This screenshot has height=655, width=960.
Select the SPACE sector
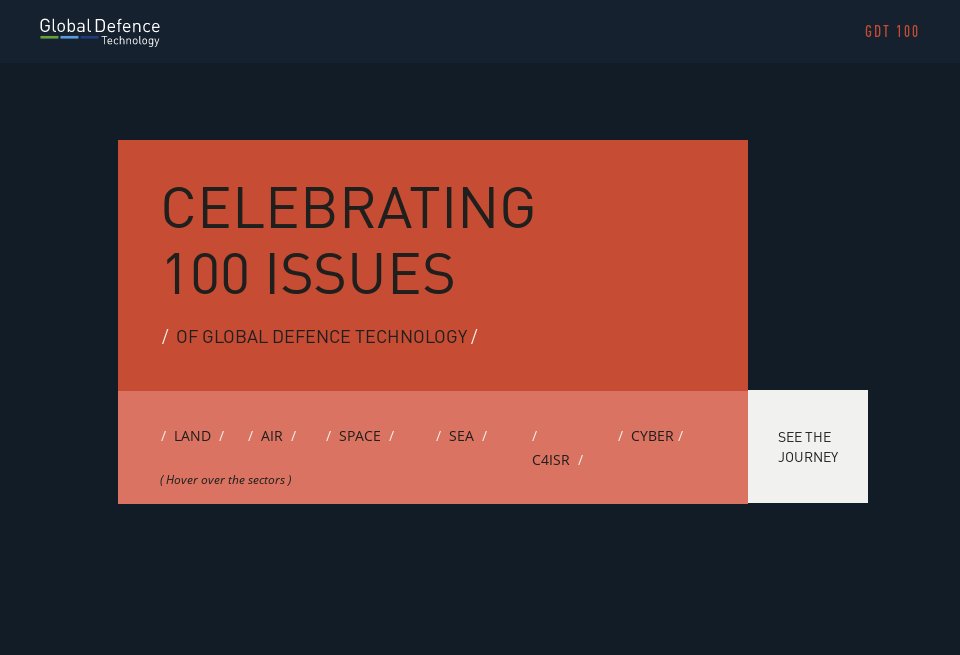pos(360,436)
